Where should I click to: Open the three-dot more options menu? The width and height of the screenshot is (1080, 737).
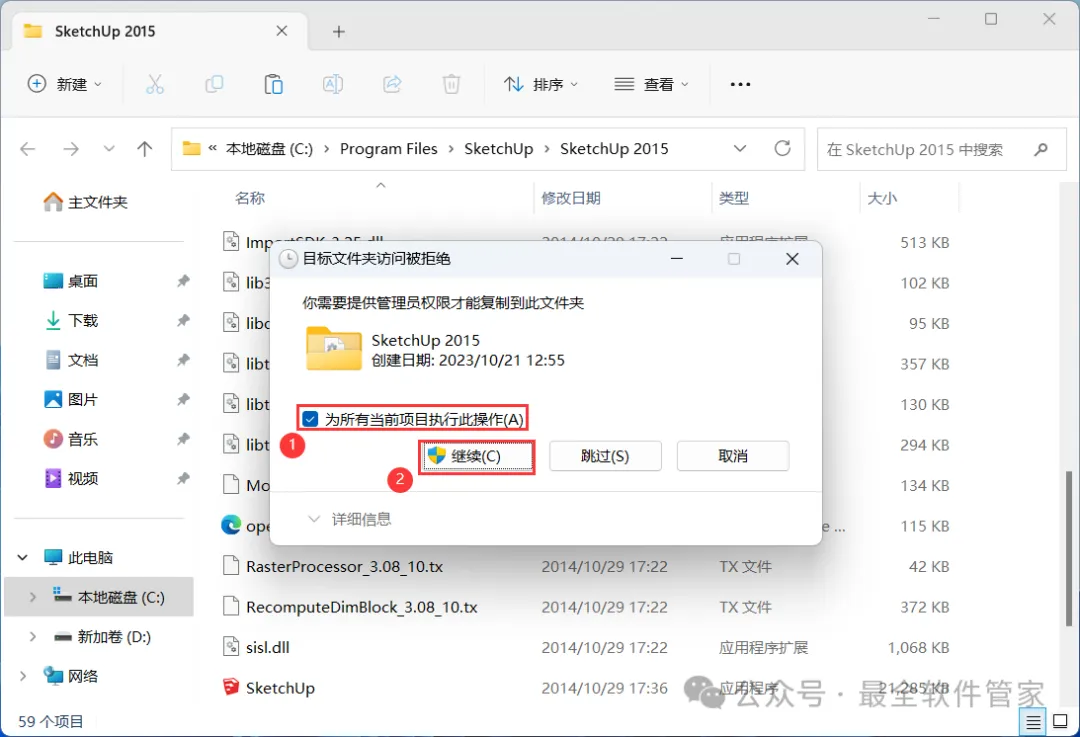click(x=740, y=84)
